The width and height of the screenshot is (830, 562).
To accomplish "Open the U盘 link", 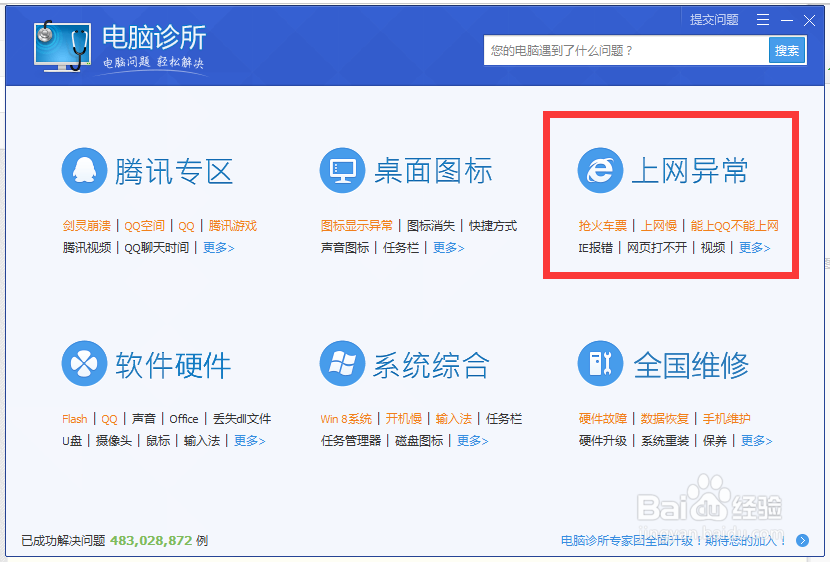I will [x=72, y=441].
